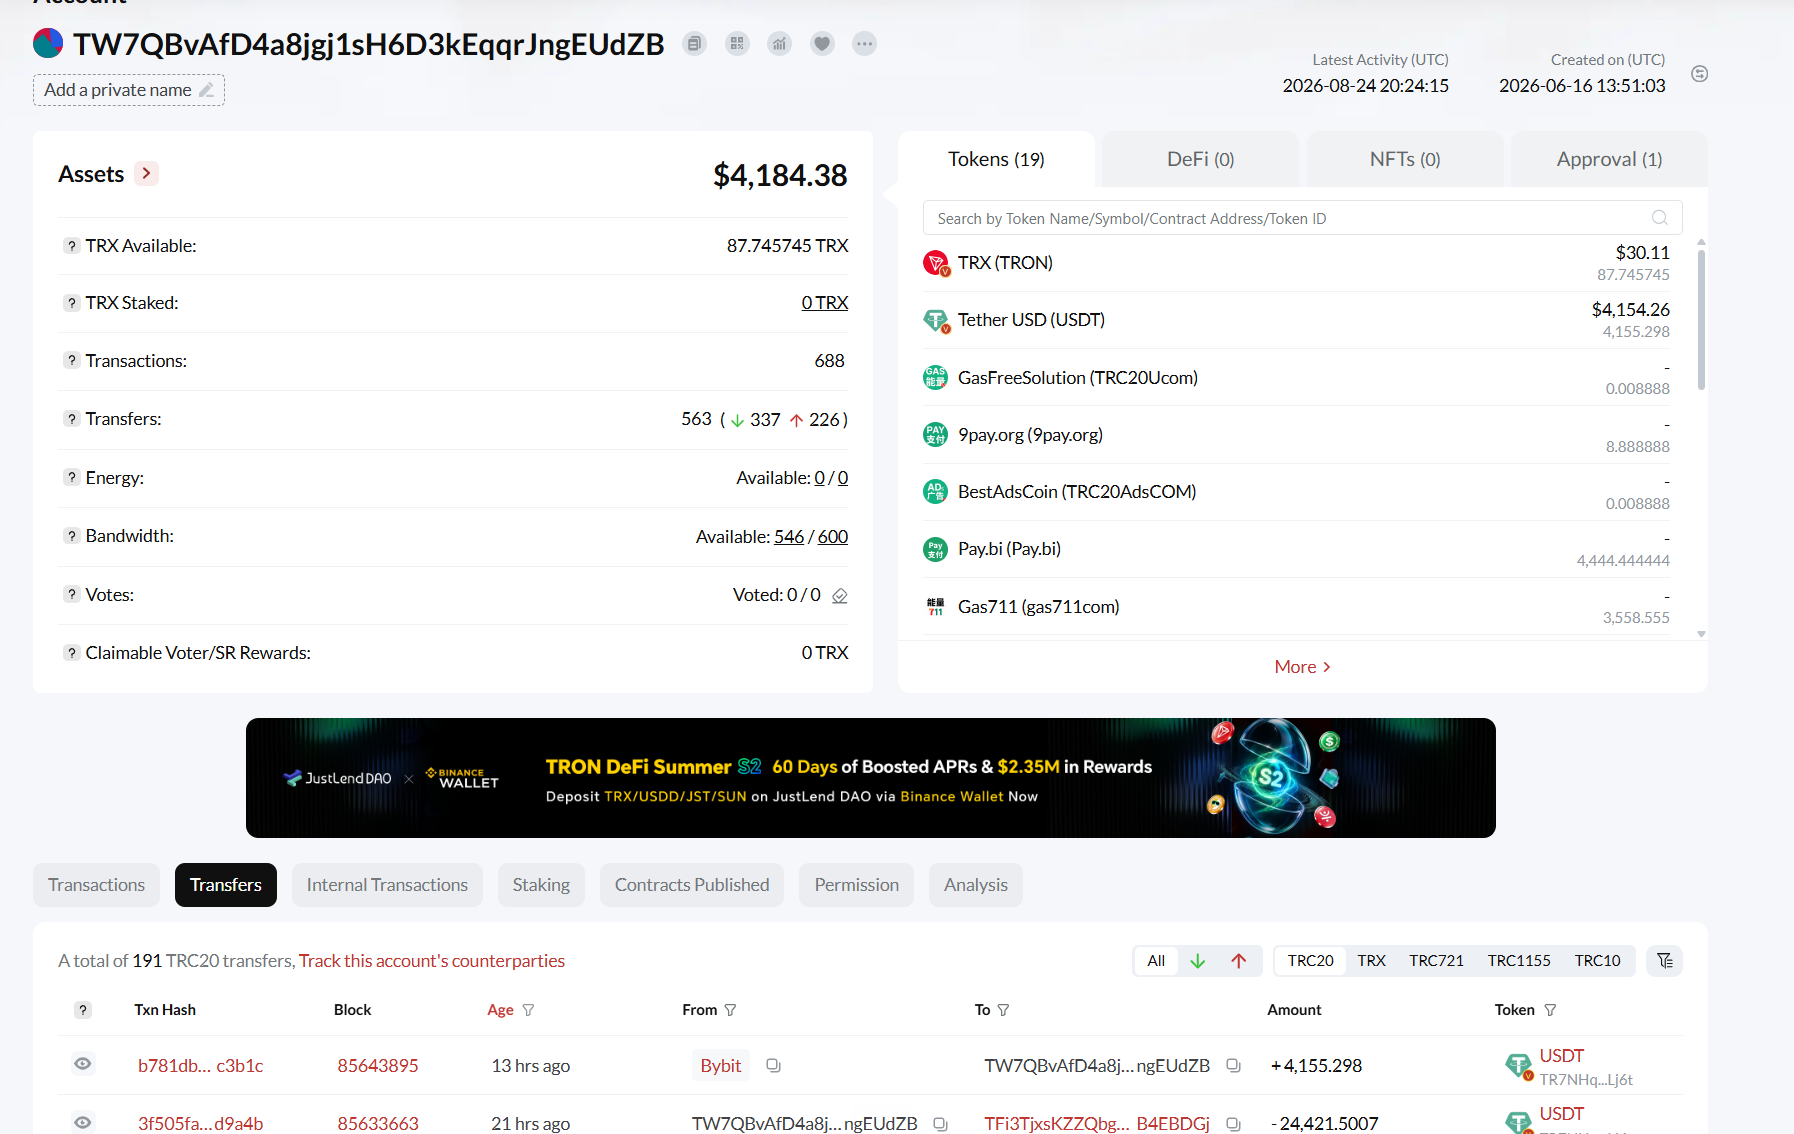This screenshot has height=1134, width=1794.
Task: Click the TRX (TRON) token logo
Action: (x=936, y=263)
